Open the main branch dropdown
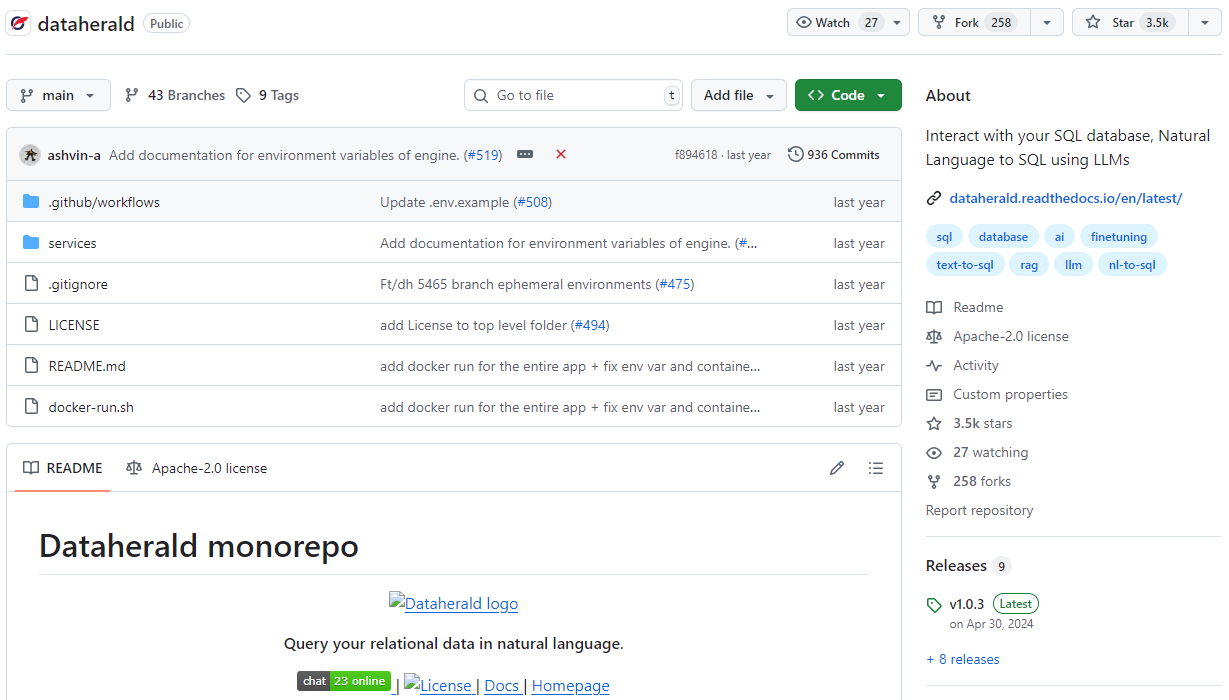The height and width of the screenshot is (700, 1229). [57, 94]
